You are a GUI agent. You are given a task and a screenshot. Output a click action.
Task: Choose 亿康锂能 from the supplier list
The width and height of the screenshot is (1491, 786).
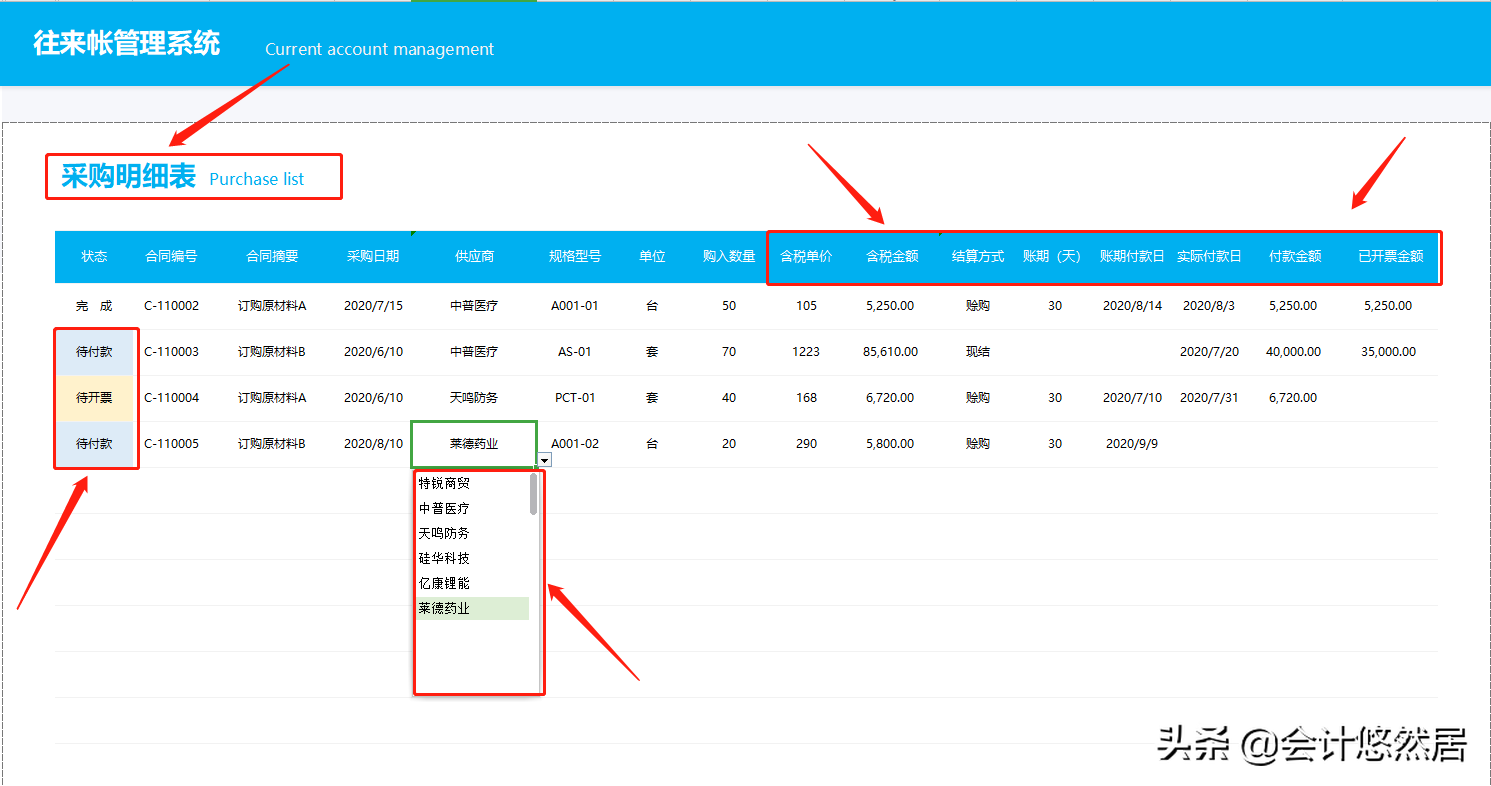pos(444,583)
